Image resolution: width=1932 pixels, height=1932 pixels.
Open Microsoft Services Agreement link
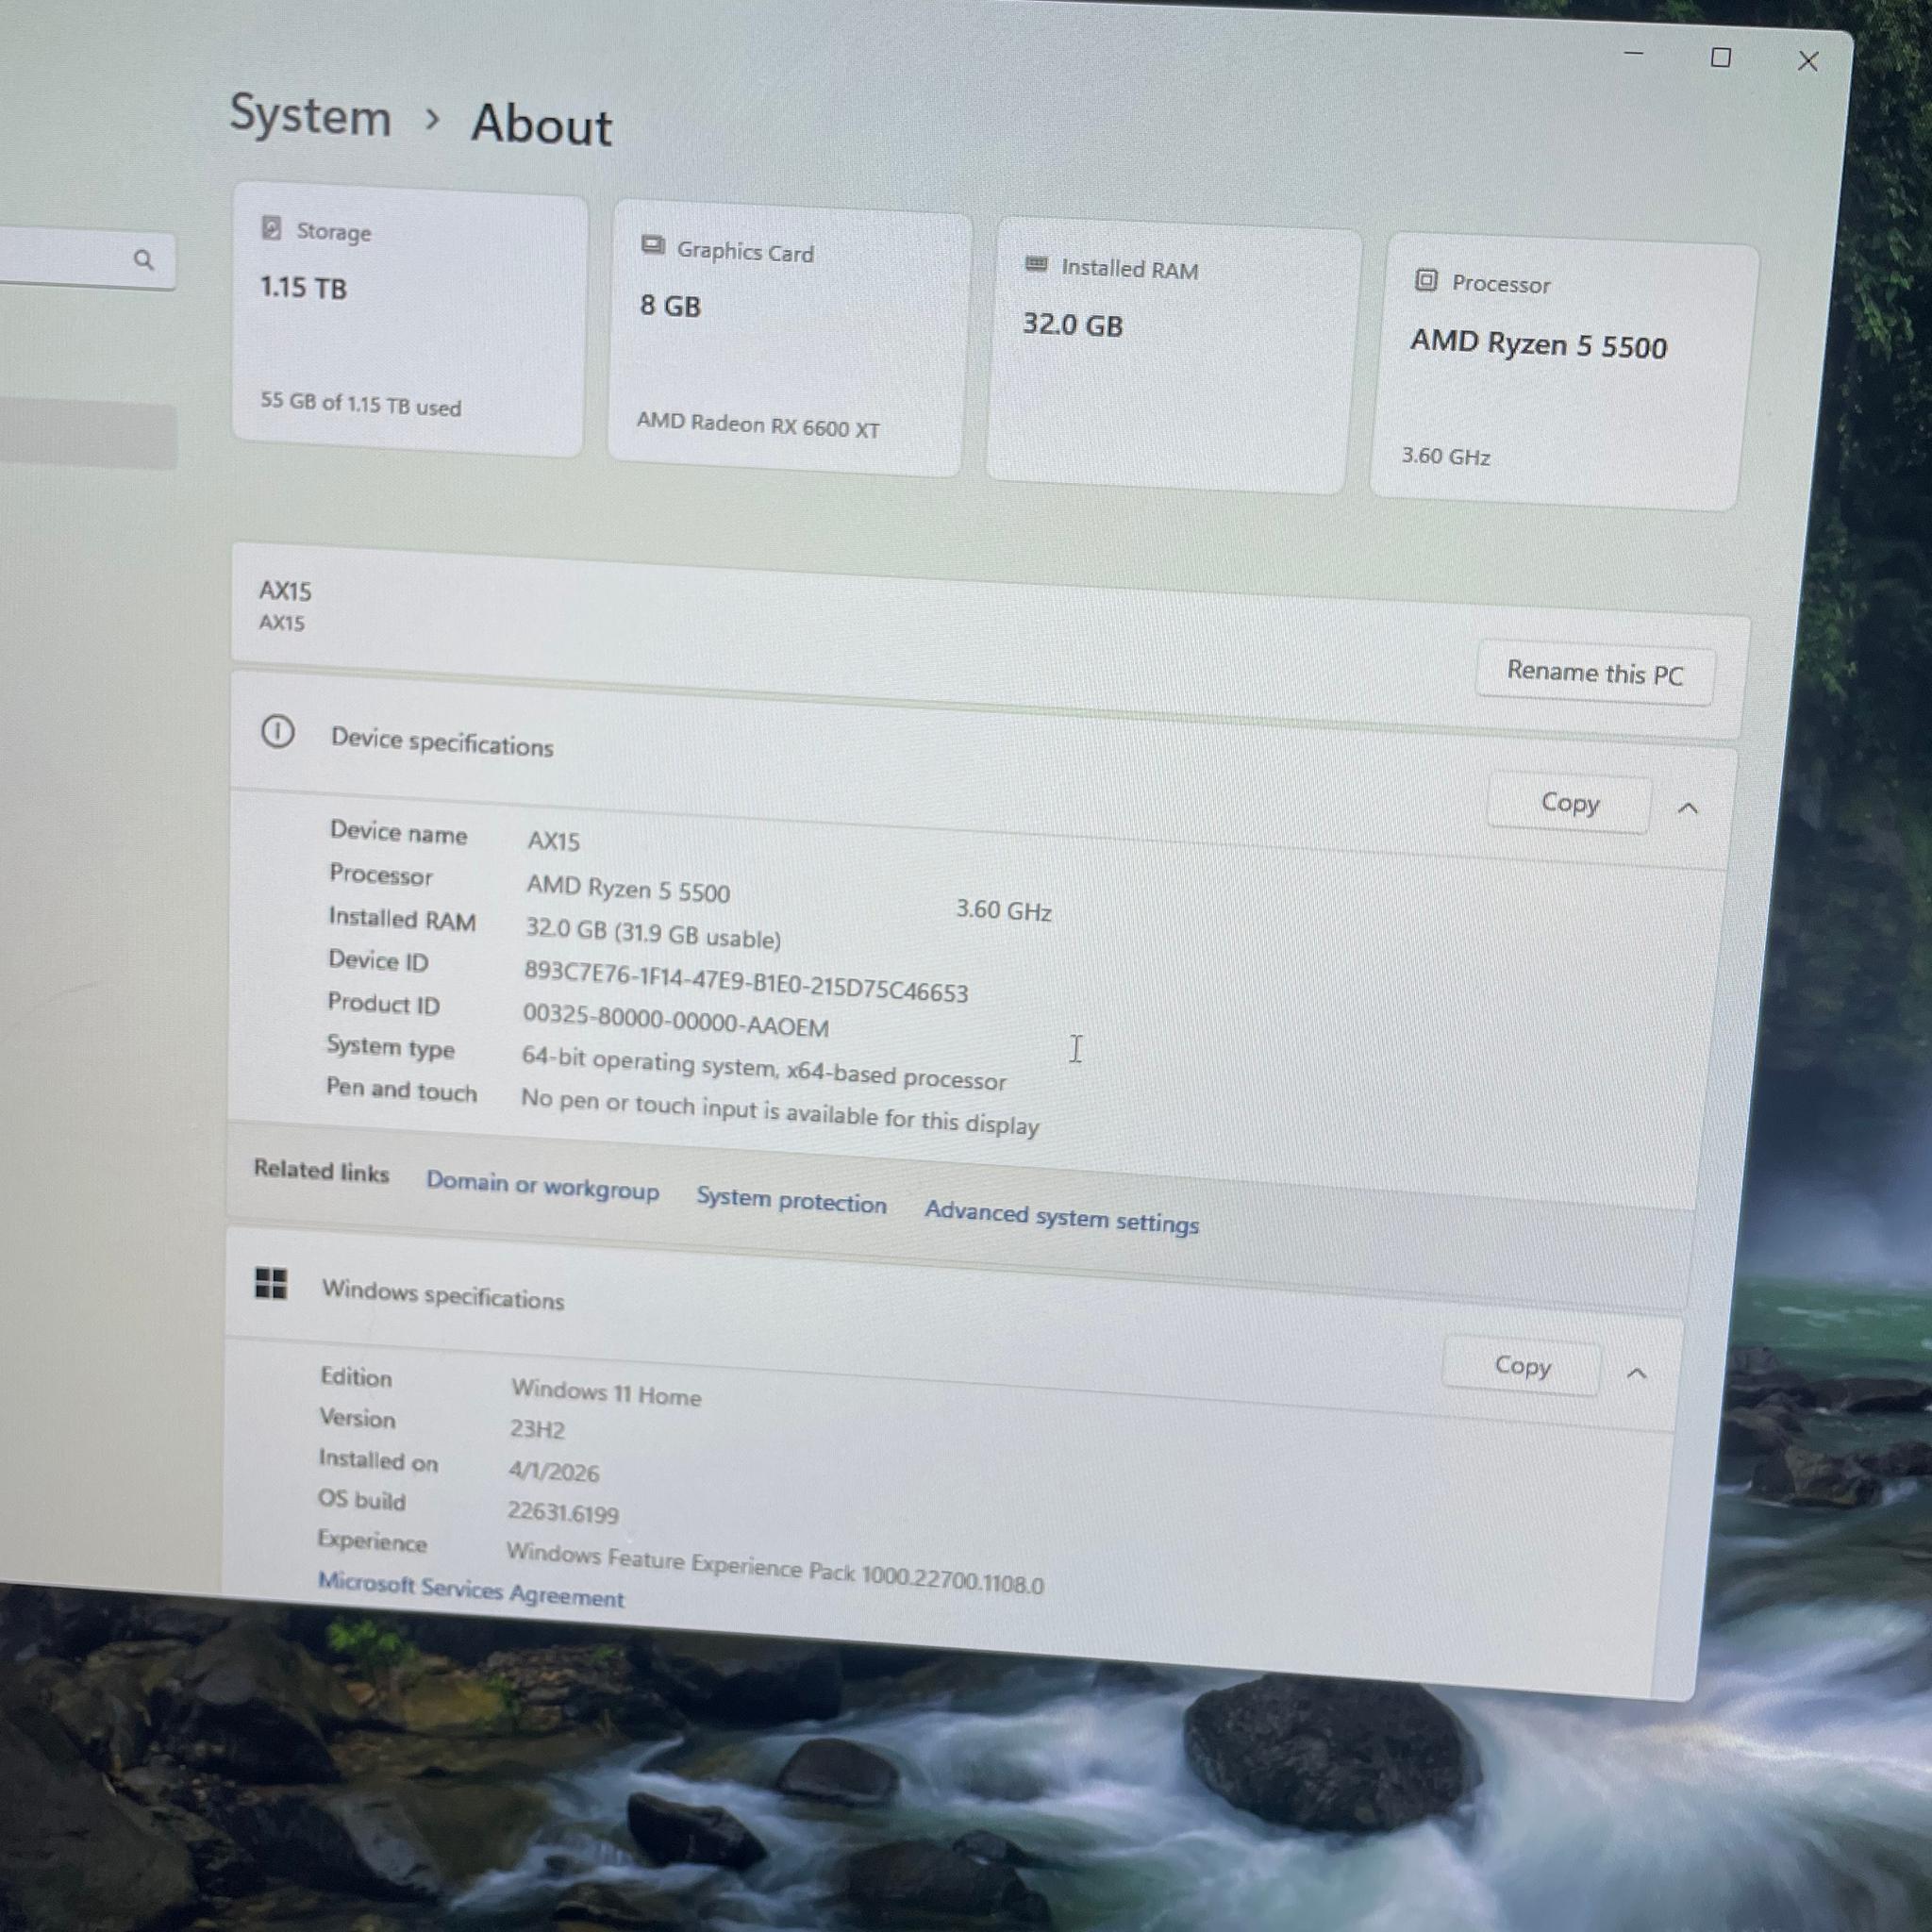click(x=471, y=1590)
